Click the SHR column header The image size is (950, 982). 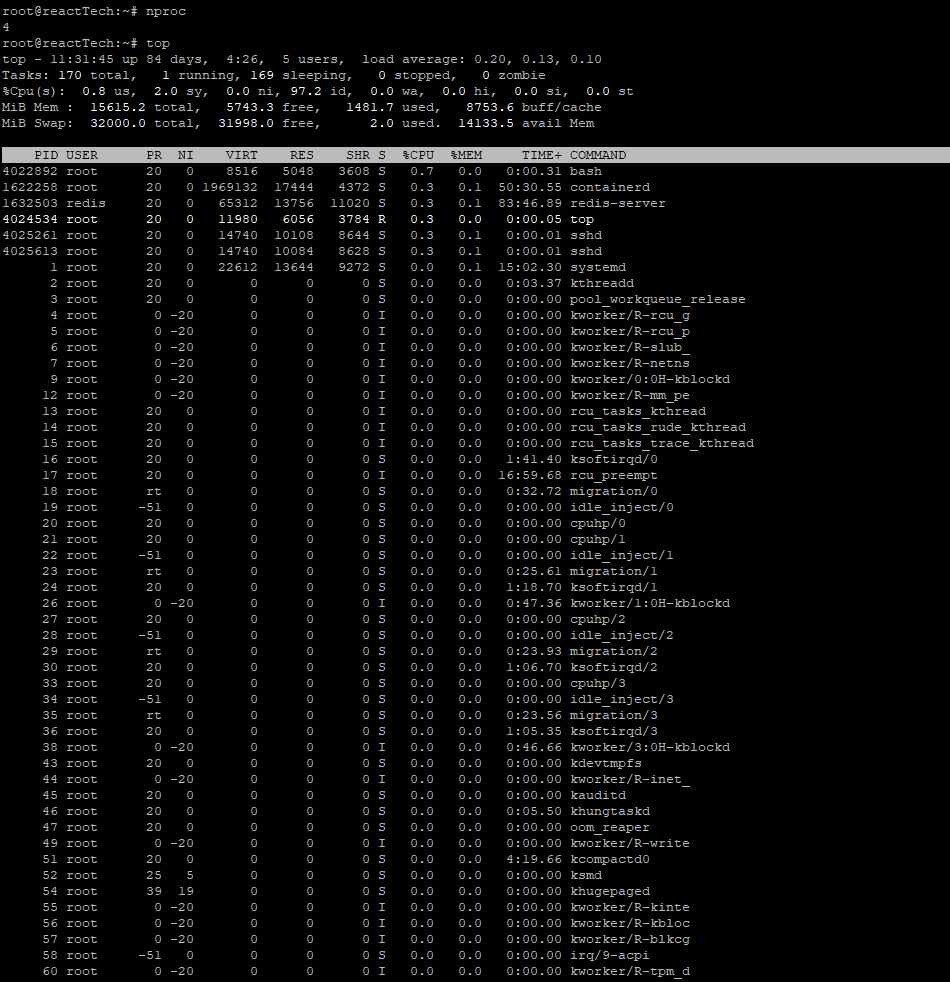coord(358,155)
